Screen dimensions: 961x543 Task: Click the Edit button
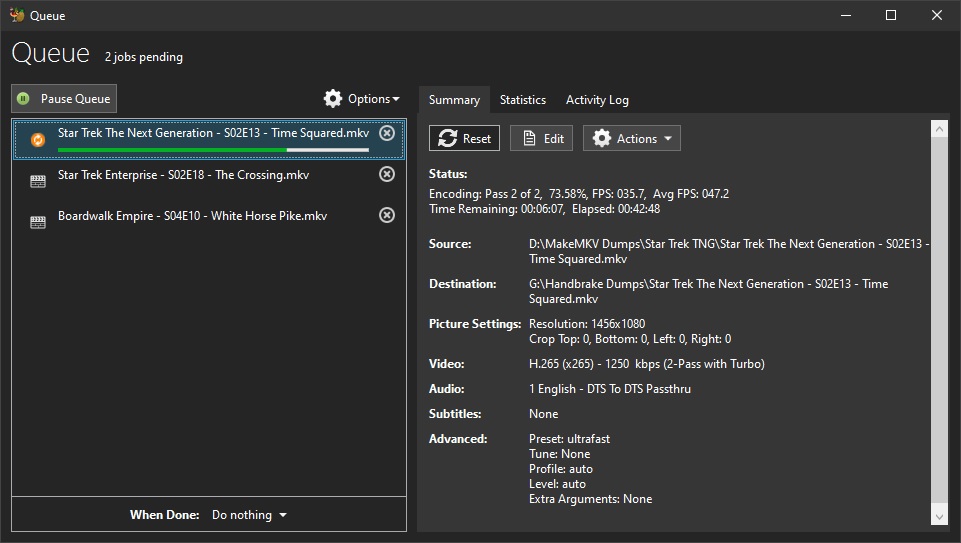pyautogui.click(x=542, y=139)
